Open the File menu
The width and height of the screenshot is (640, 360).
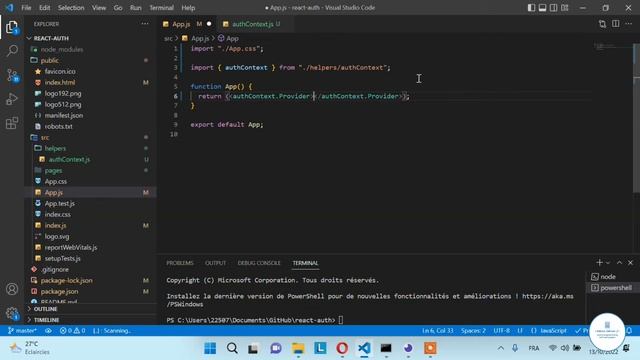[26, 8]
